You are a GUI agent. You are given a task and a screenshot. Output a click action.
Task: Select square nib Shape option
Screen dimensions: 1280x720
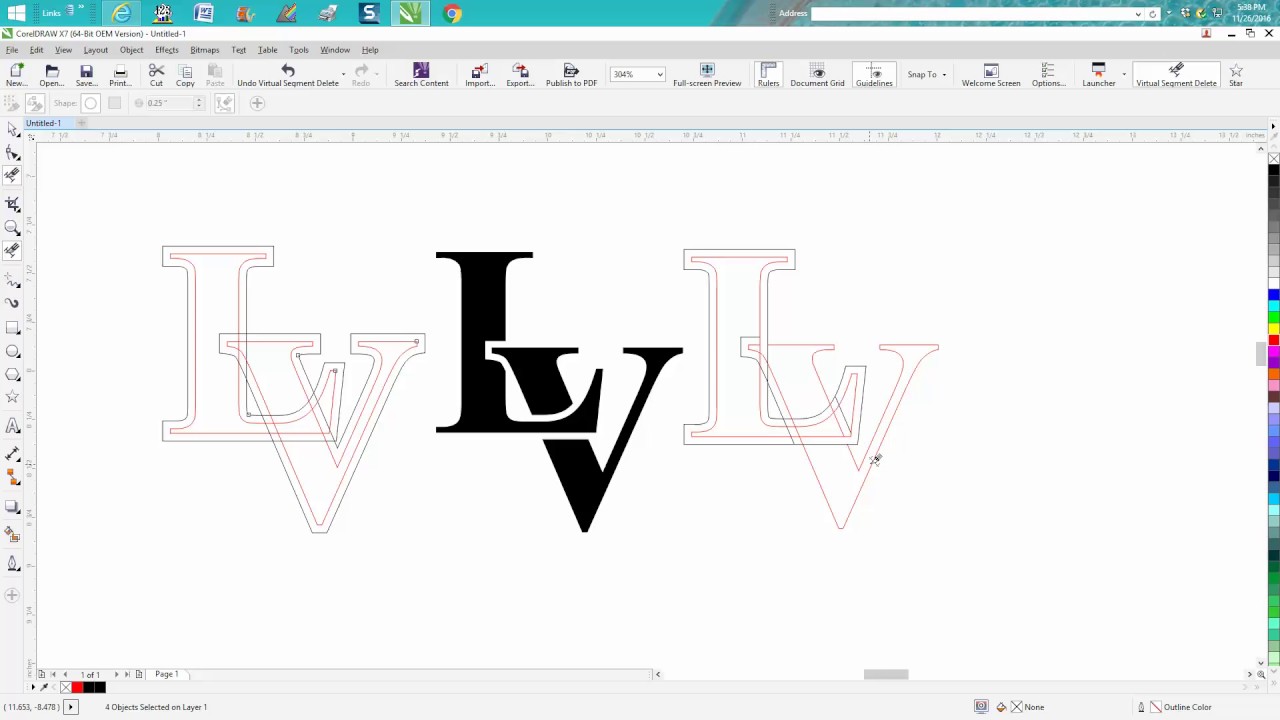pos(114,103)
